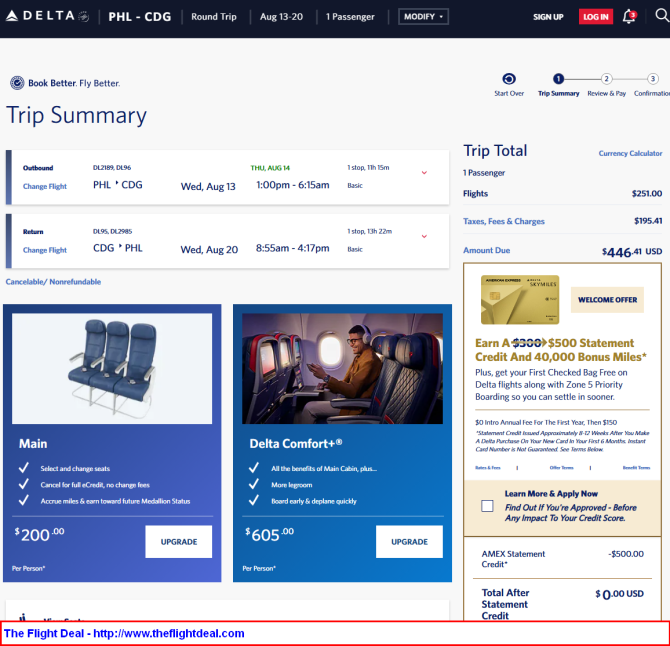Upgrade to Main for $200
The image size is (670, 646).
point(179,542)
